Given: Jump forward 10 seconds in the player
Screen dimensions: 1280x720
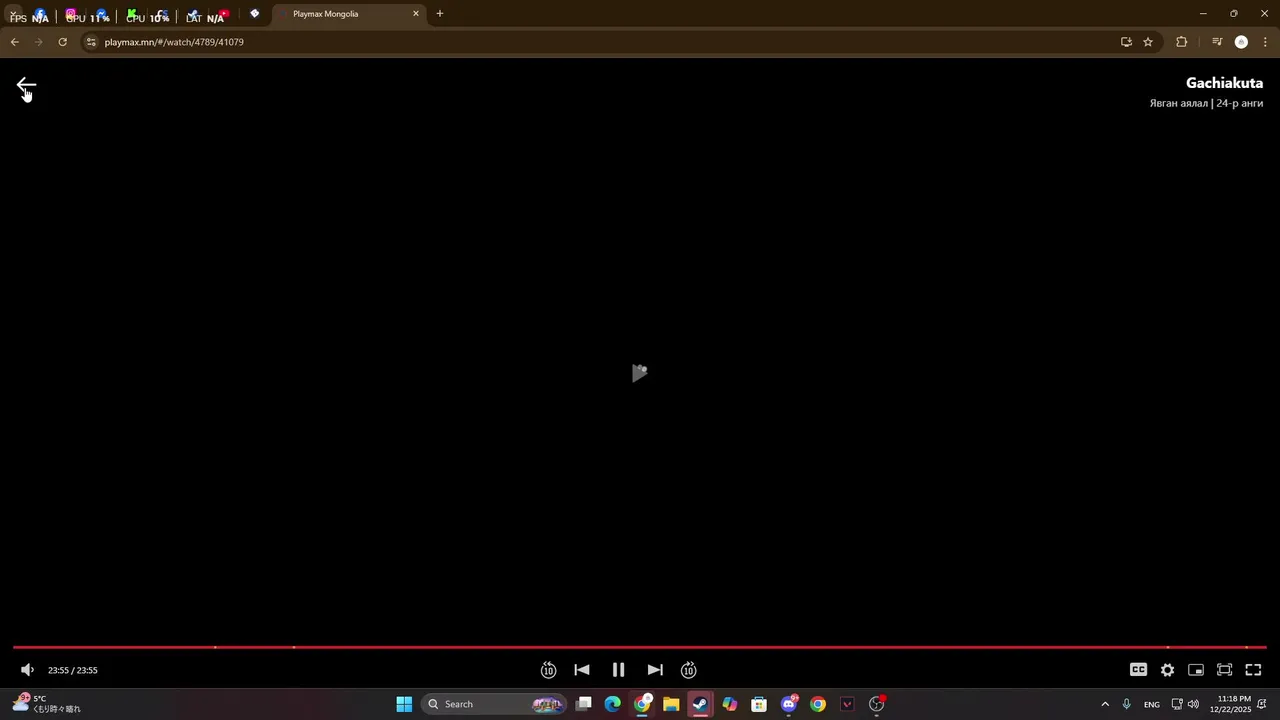Looking at the screenshot, I should [x=689, y=670].
